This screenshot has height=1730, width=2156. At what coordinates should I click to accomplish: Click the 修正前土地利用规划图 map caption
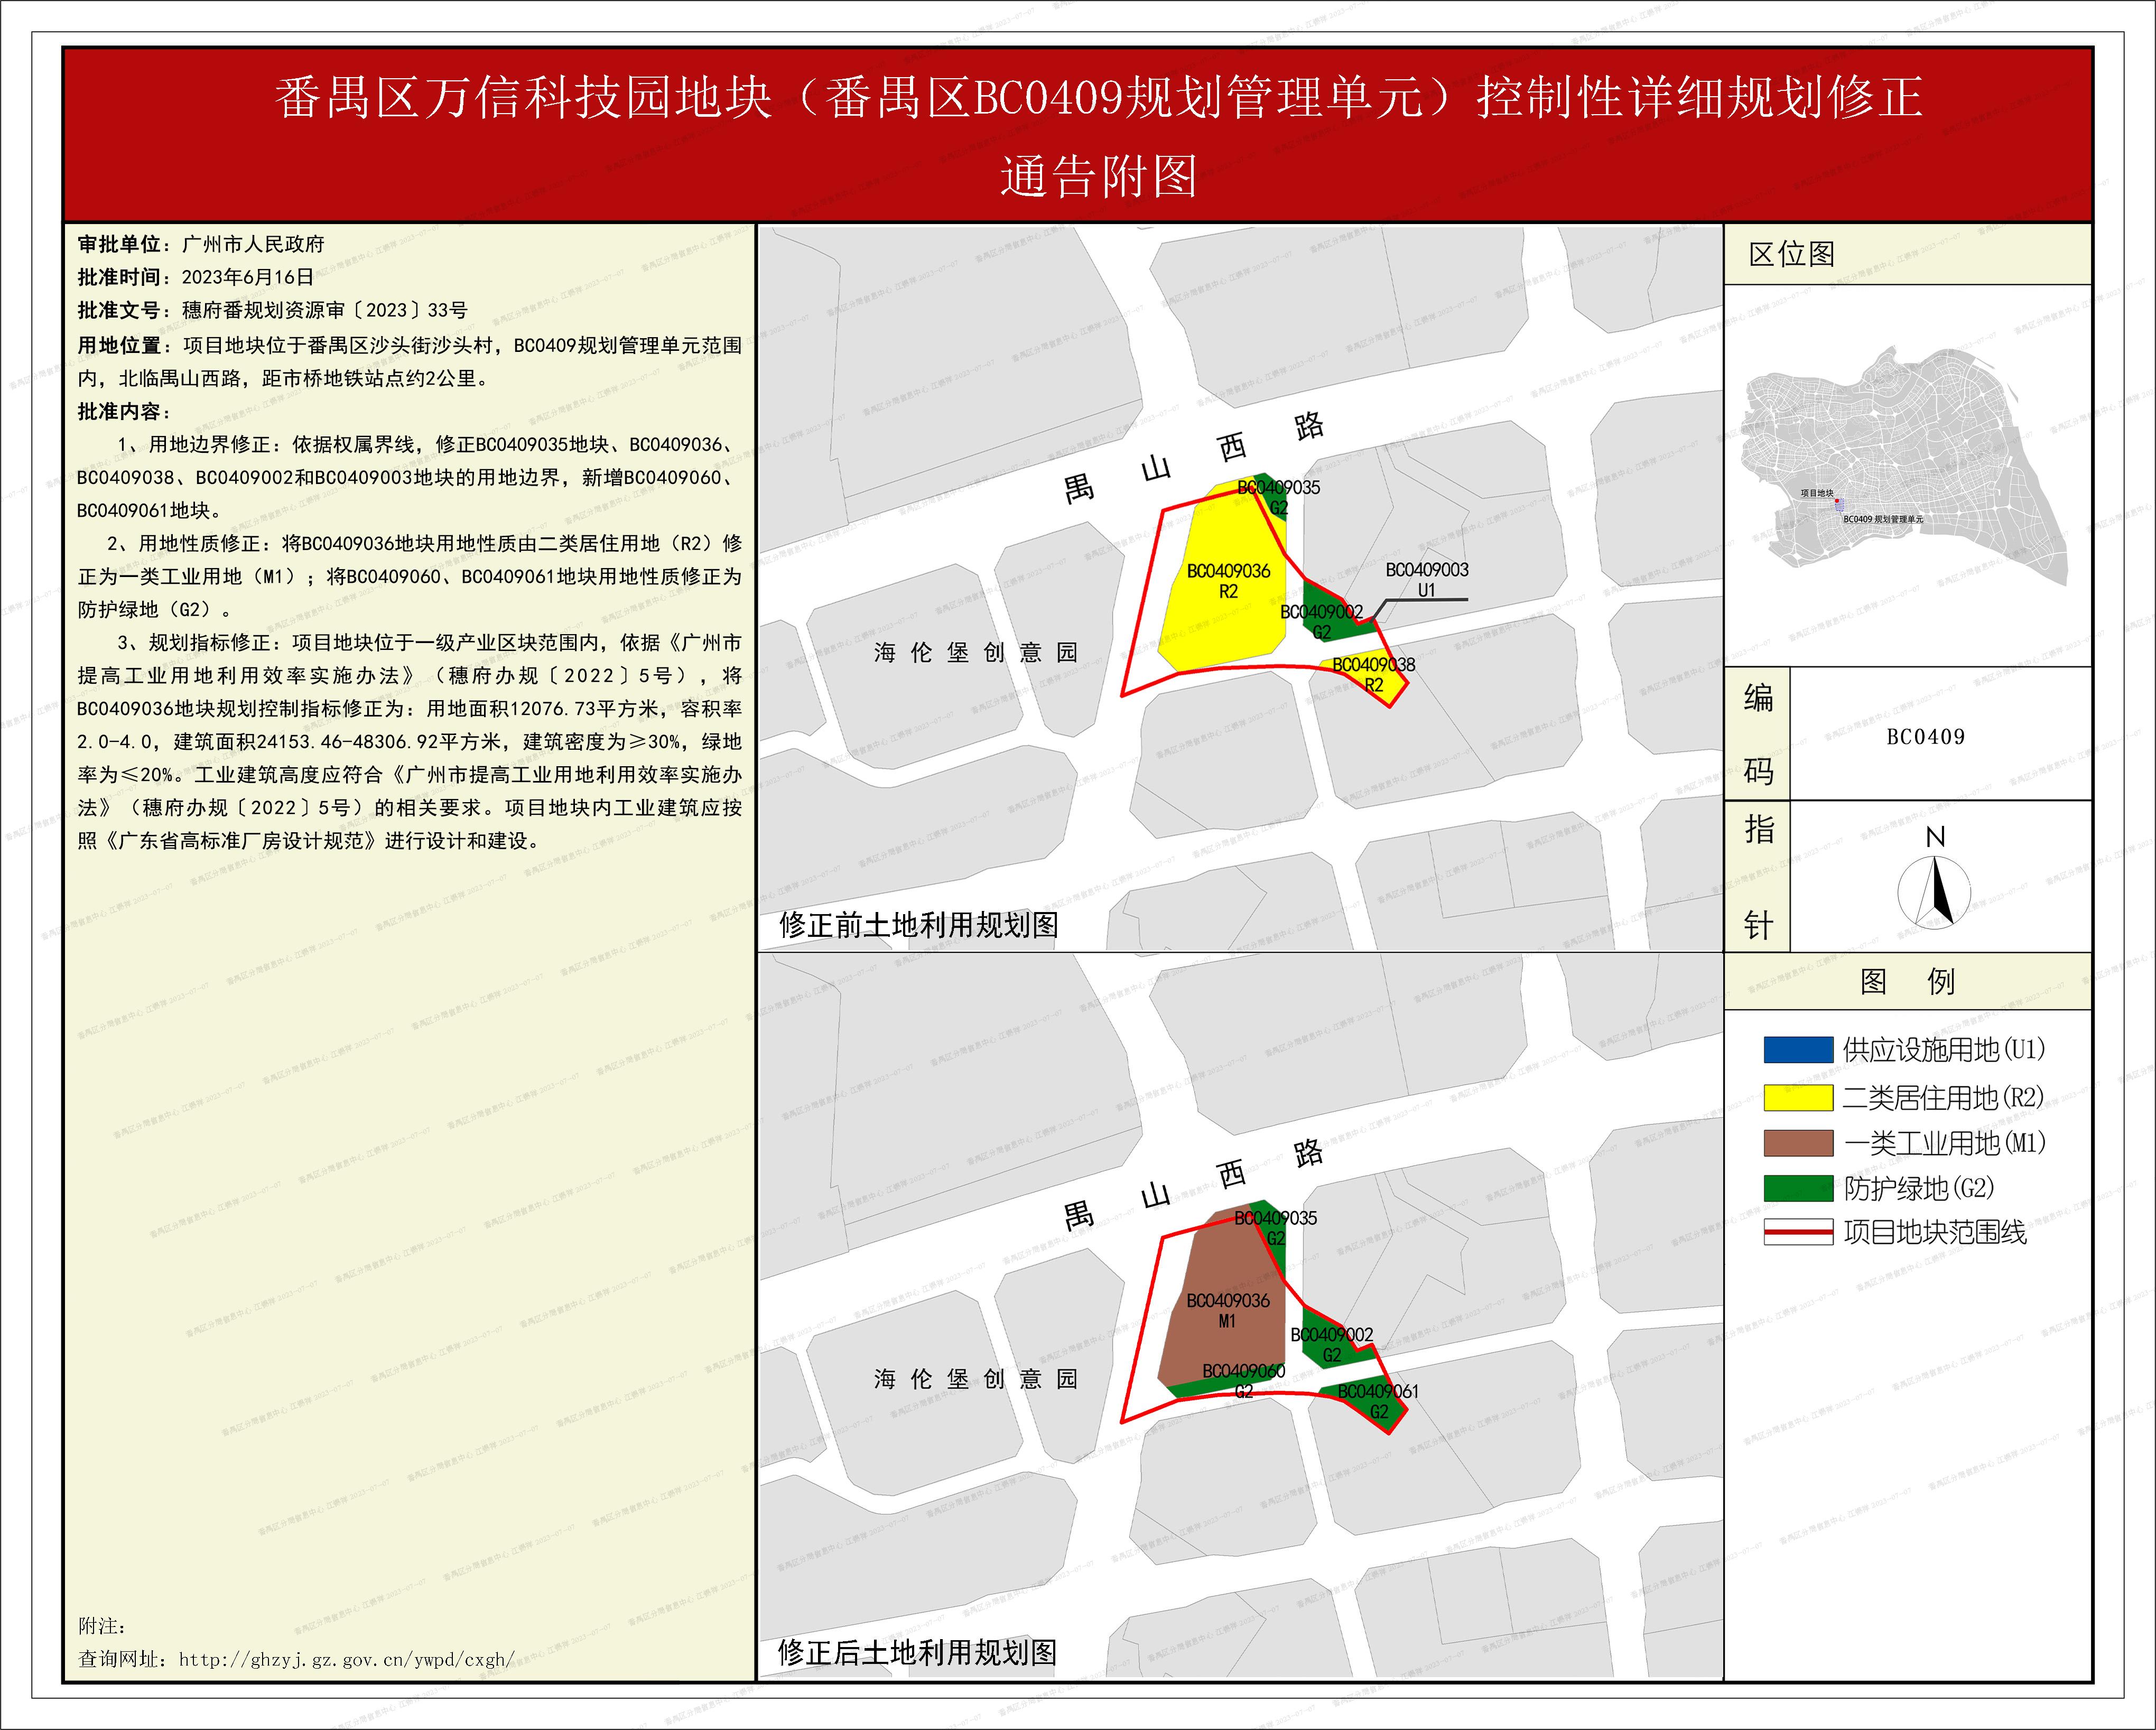[918, 925]
